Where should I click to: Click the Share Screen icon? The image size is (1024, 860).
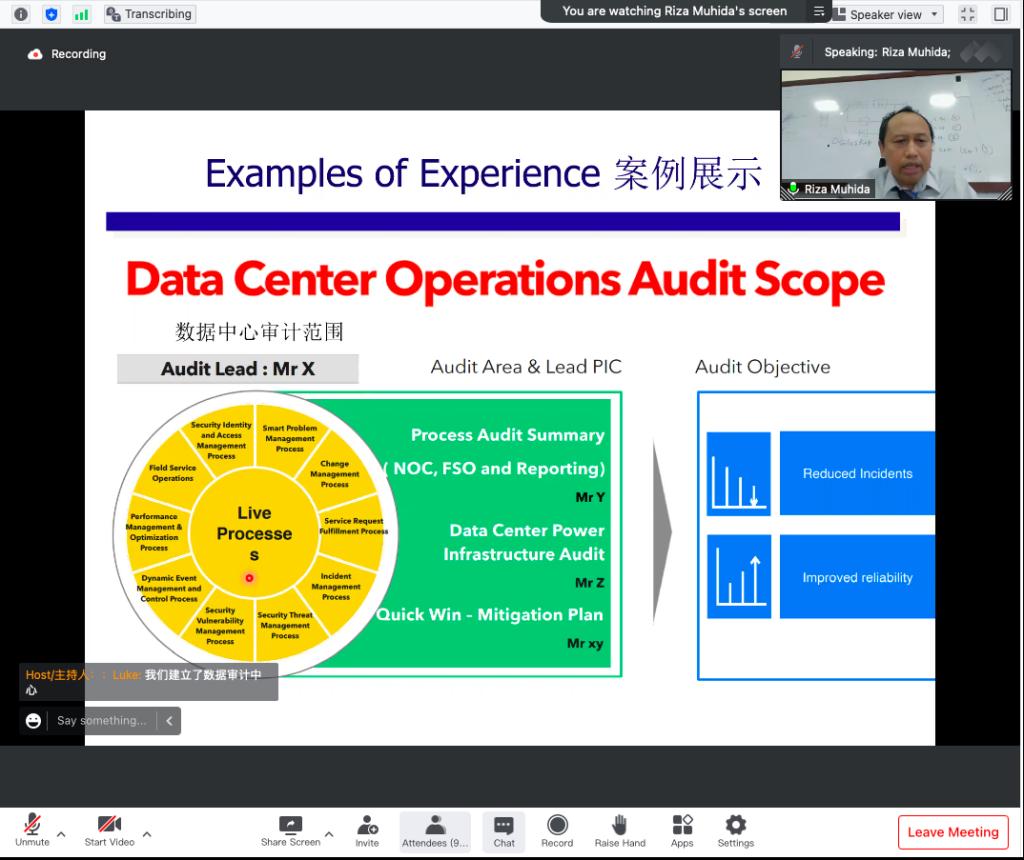click(290, 826)
